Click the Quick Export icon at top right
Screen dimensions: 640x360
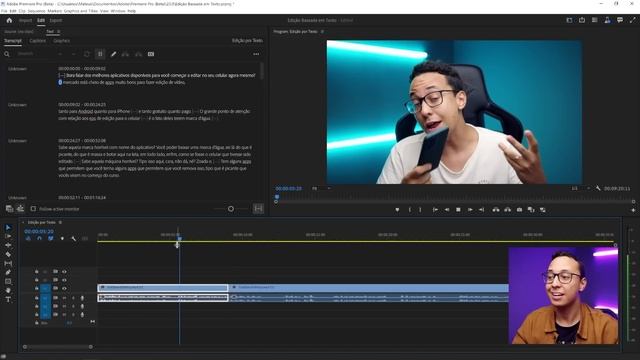pyautogui.click(x=582, y=20)
